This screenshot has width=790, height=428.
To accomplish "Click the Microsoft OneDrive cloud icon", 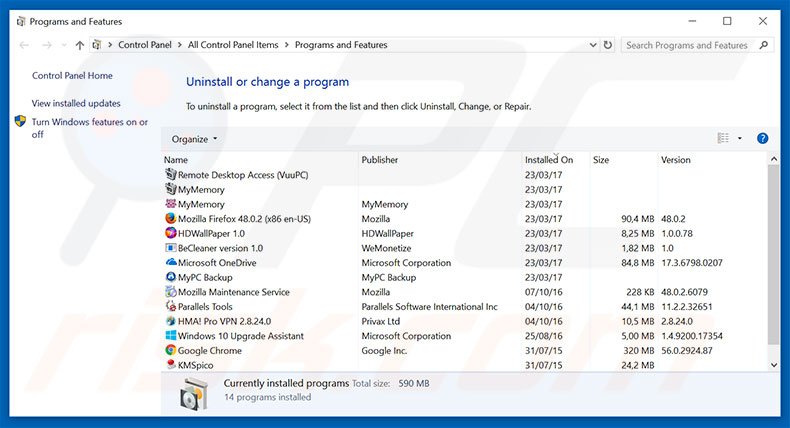I will tap(171, 262).
